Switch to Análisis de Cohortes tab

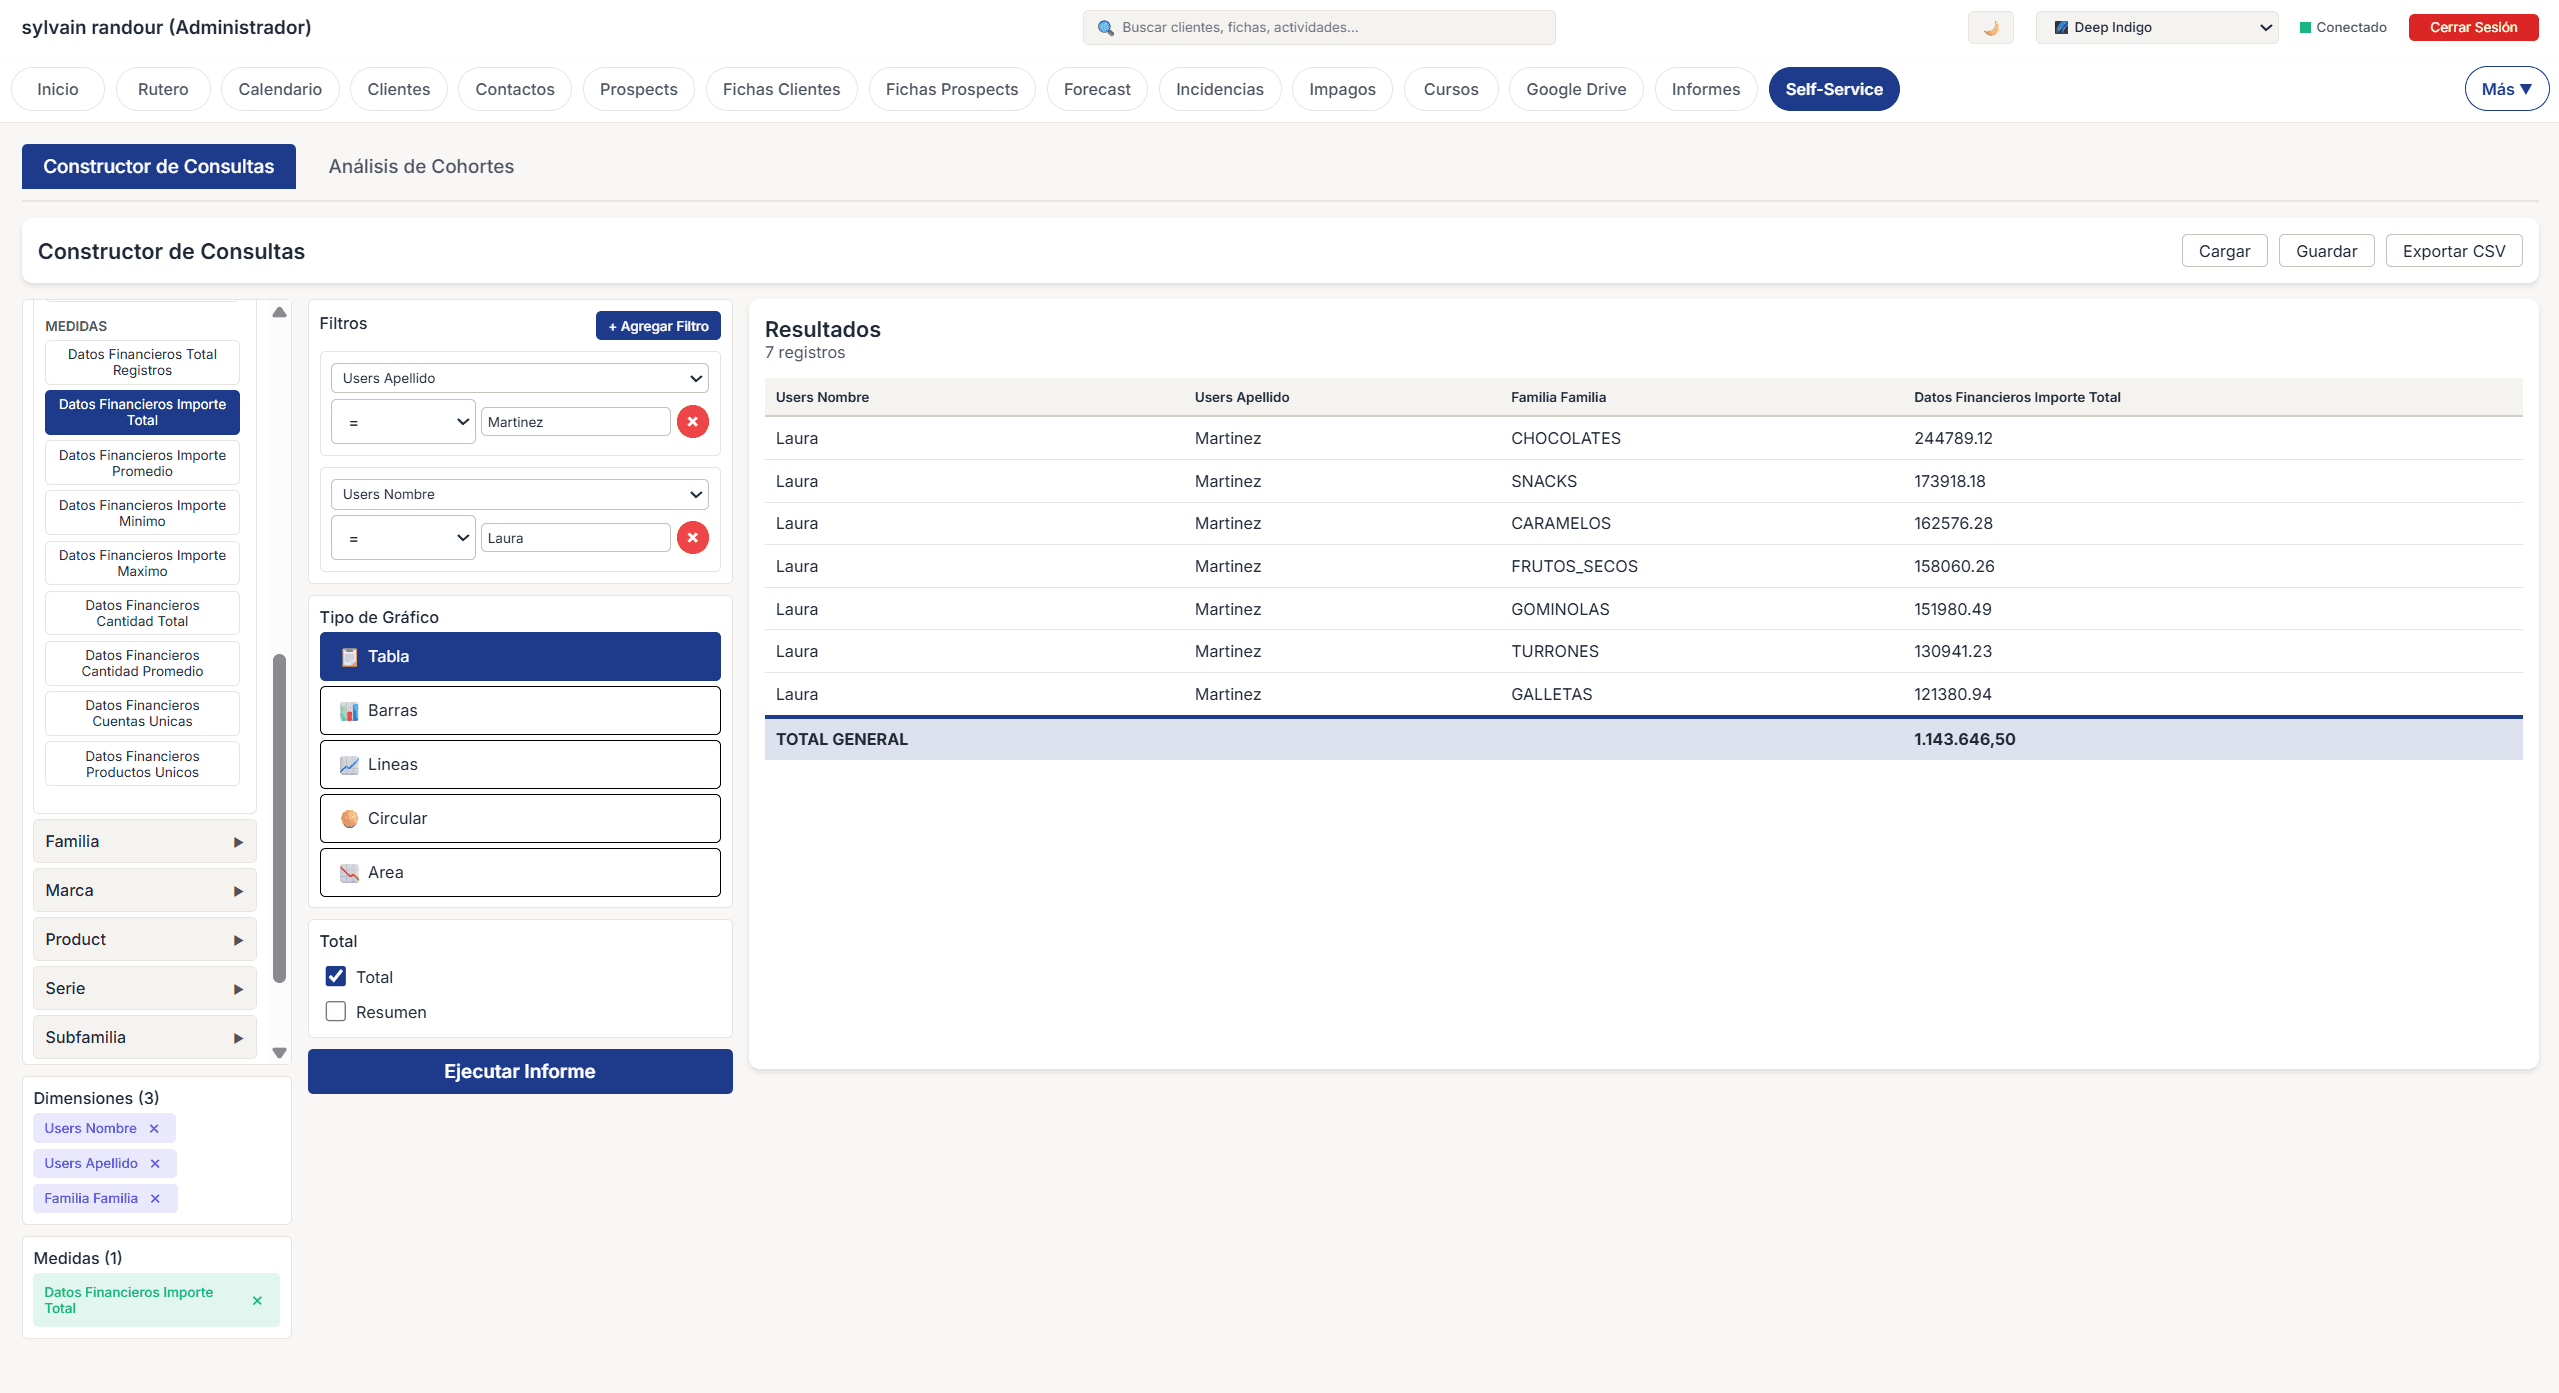tap(421, 166)
